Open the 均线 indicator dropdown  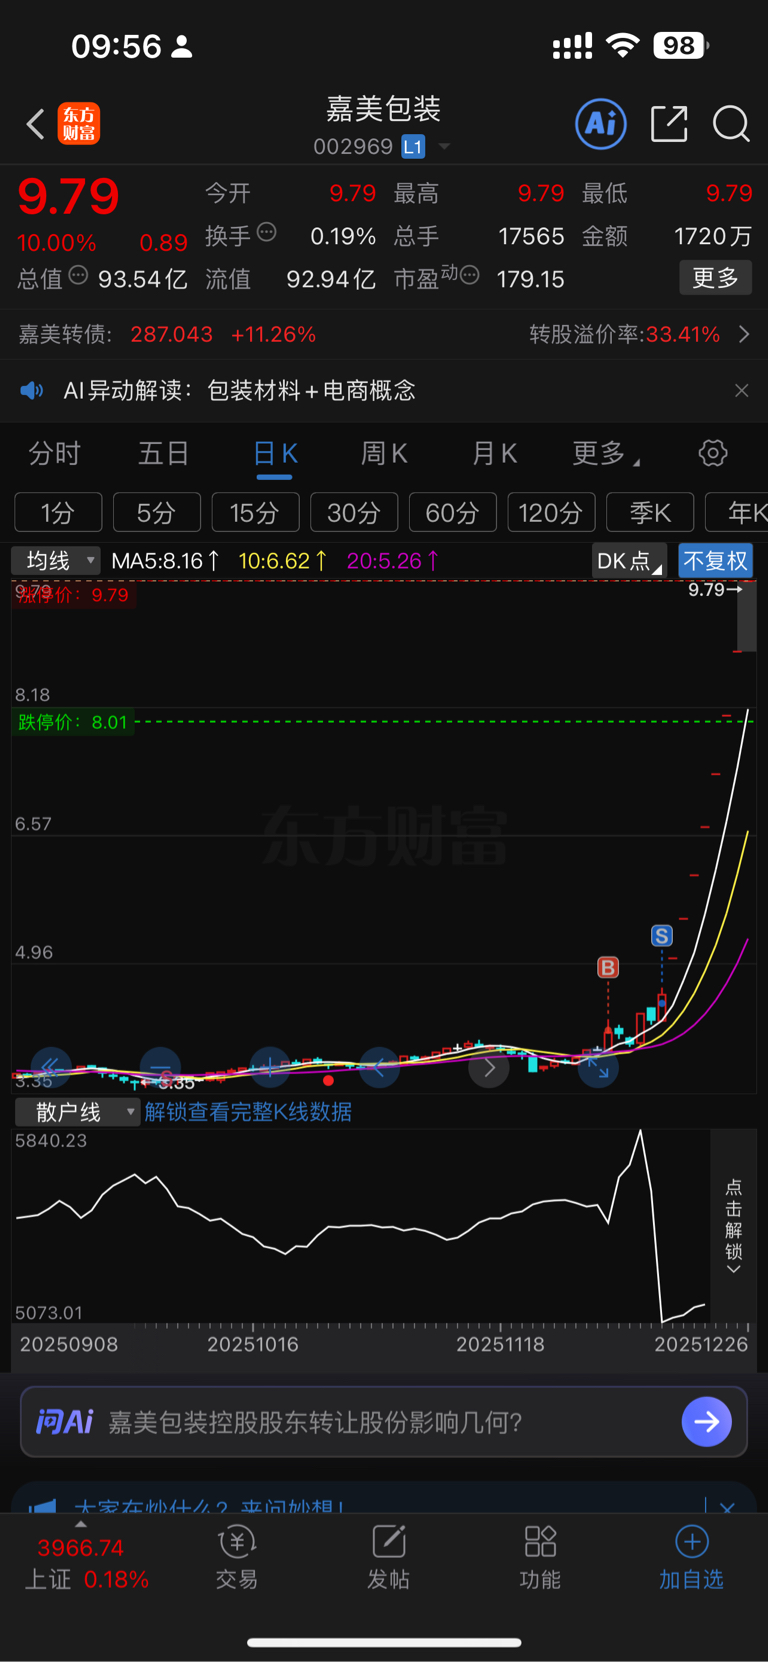point(56,560)
